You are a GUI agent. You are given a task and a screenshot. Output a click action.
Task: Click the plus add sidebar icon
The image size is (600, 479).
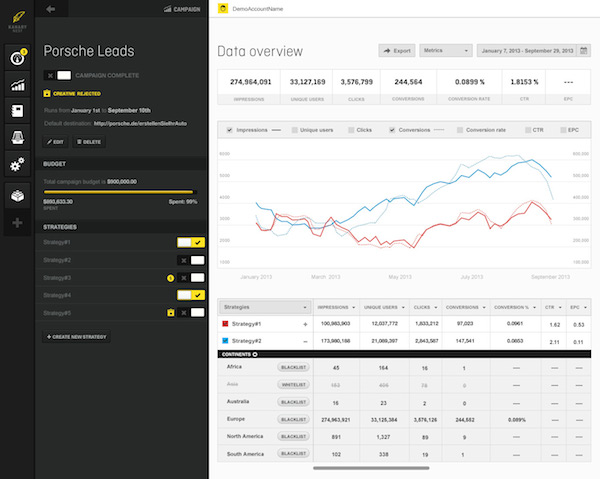click(x=17, y=223)
